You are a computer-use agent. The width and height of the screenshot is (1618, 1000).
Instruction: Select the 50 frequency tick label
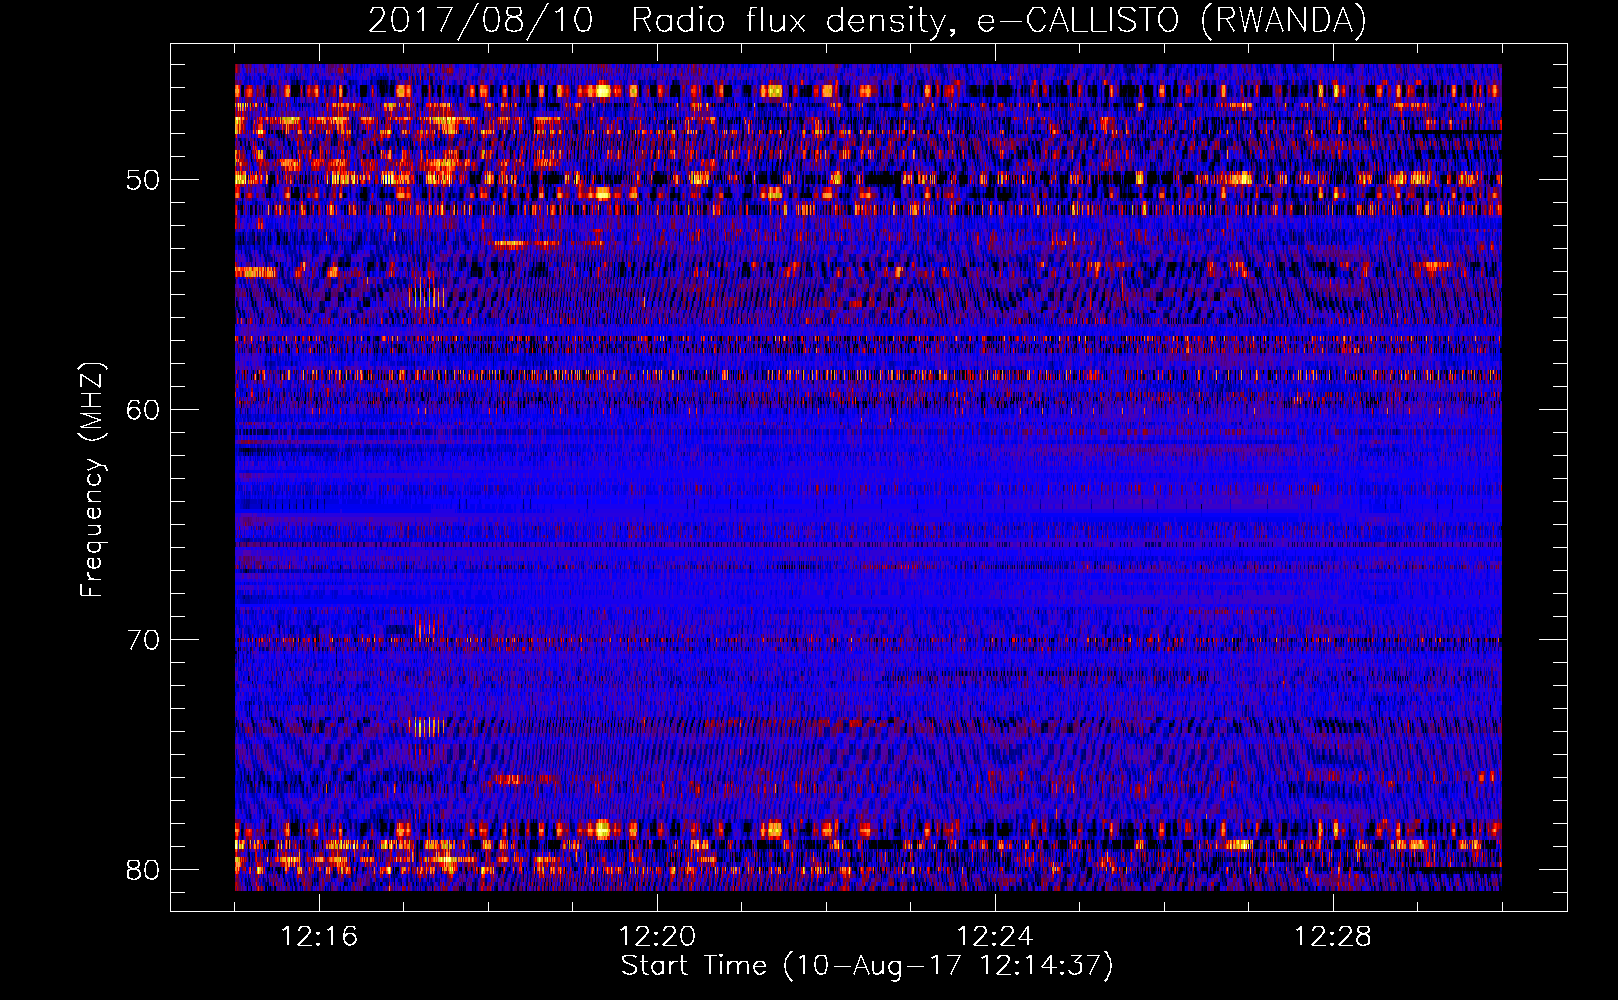click(x=143, y=180)
